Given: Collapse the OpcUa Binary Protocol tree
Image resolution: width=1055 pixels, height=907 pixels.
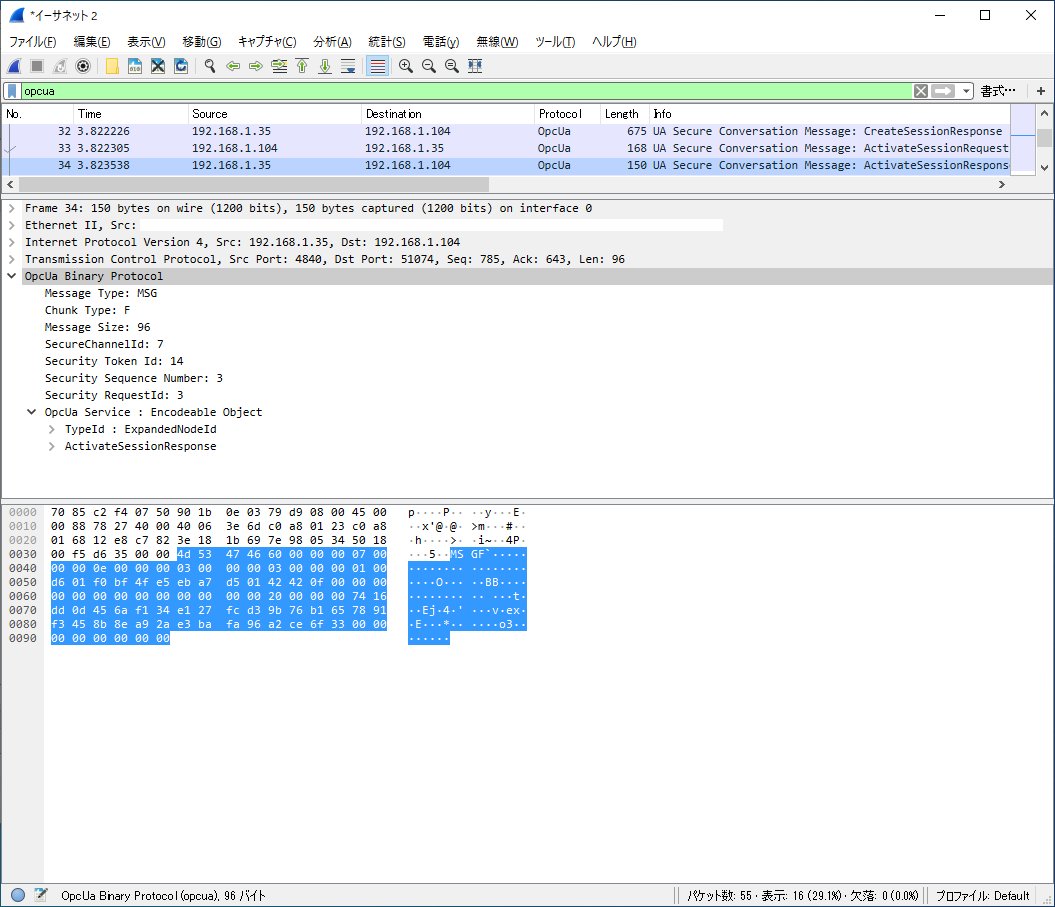Looking at the screenshot, I should click(11, 276).
